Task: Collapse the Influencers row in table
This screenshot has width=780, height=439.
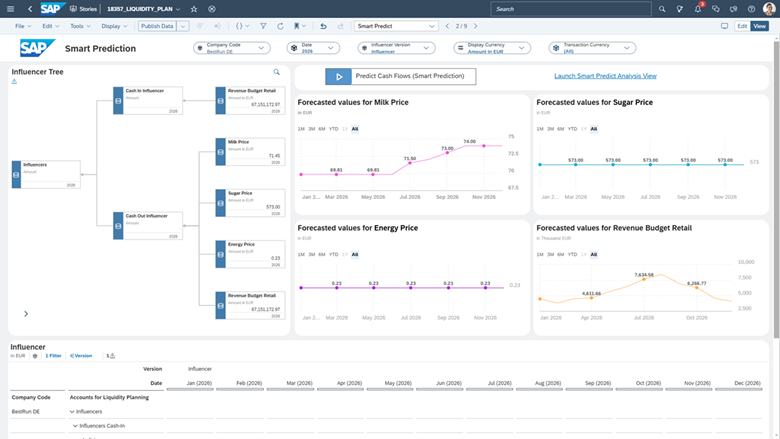Action: tap(72, 412)
